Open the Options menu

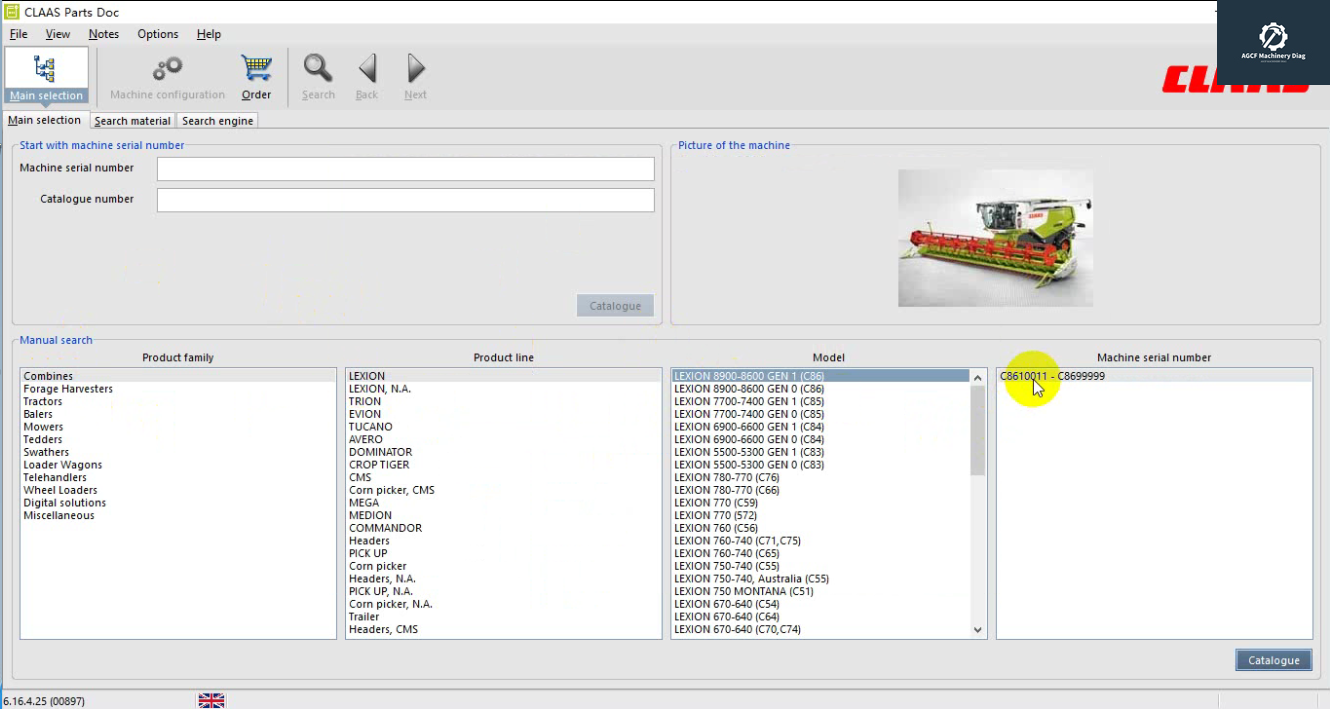coord(157,33)
